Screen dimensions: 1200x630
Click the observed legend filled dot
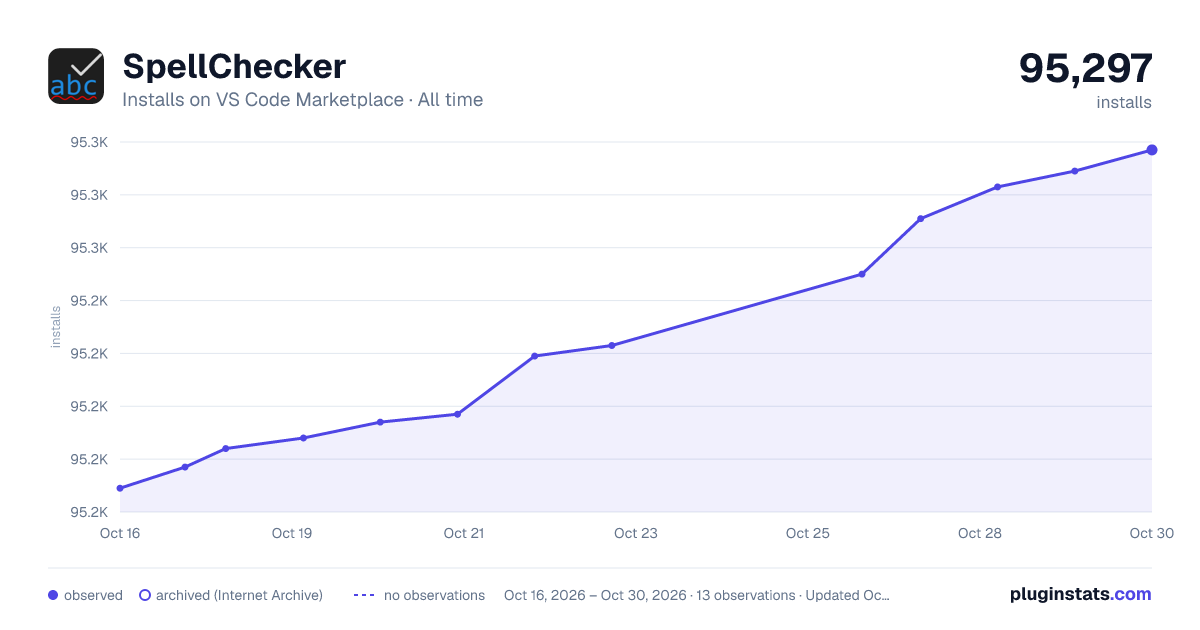coord(53,595)
